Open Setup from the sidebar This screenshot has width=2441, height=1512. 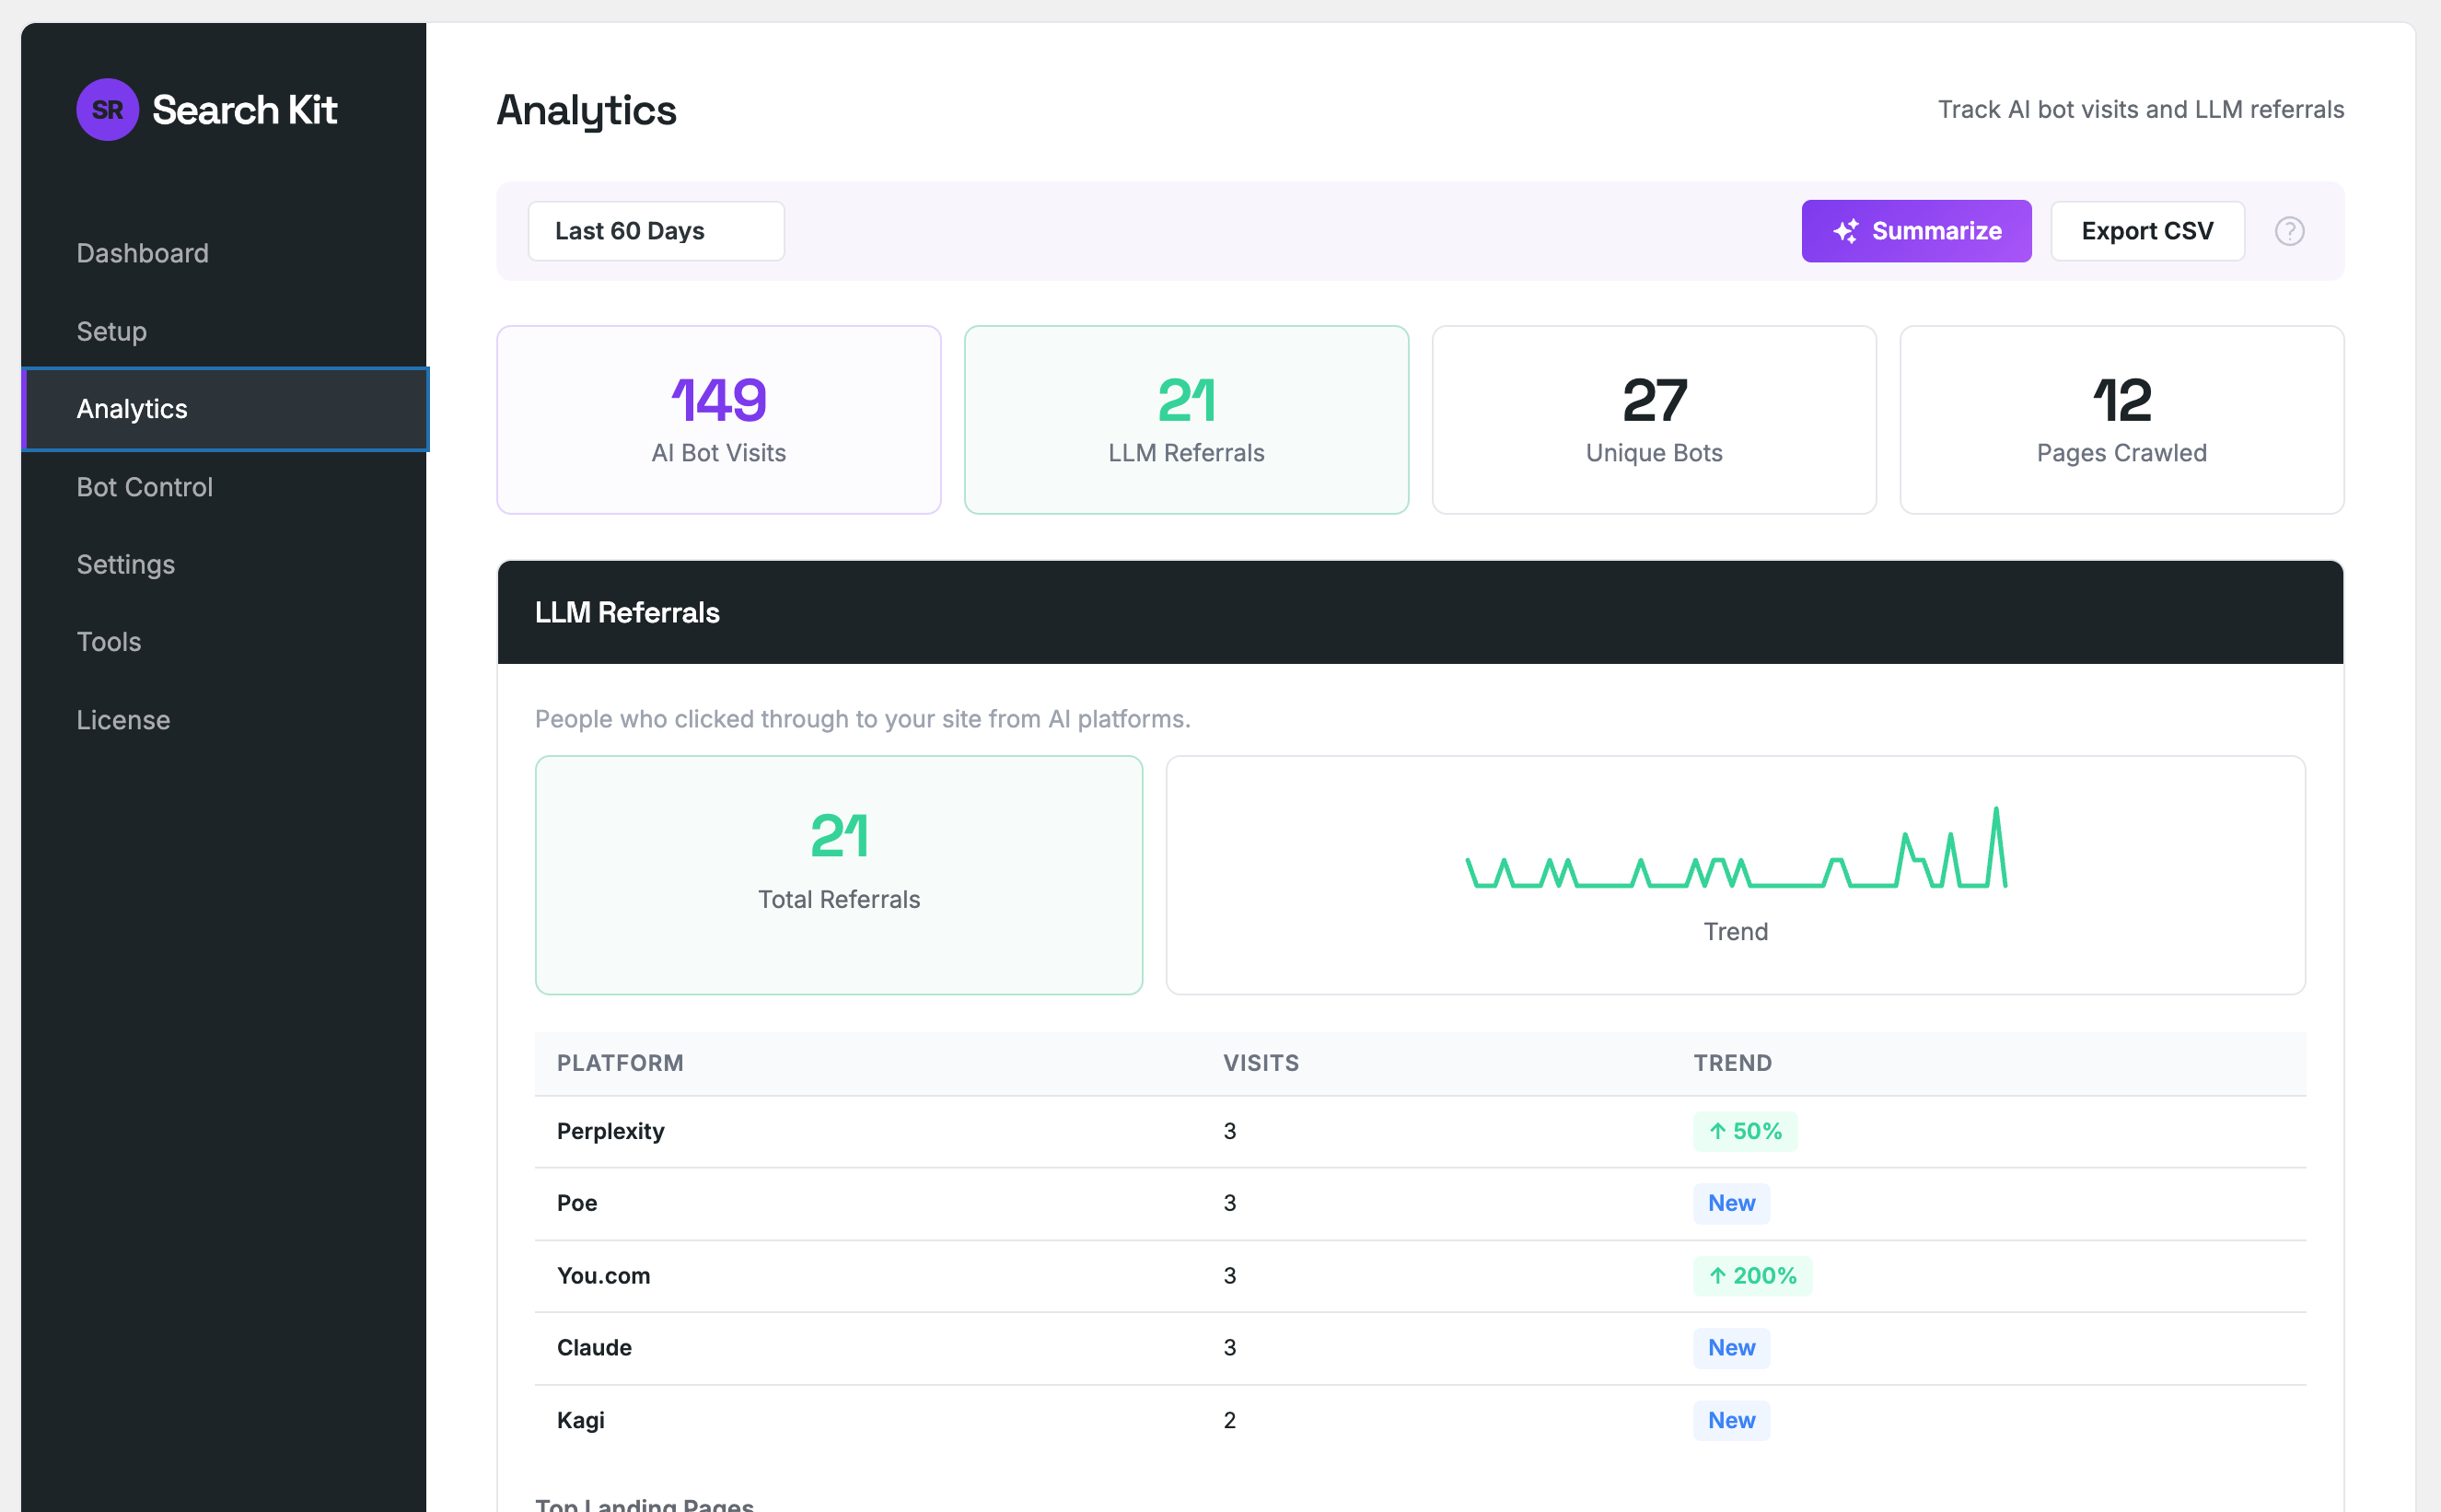pos(111,331)
